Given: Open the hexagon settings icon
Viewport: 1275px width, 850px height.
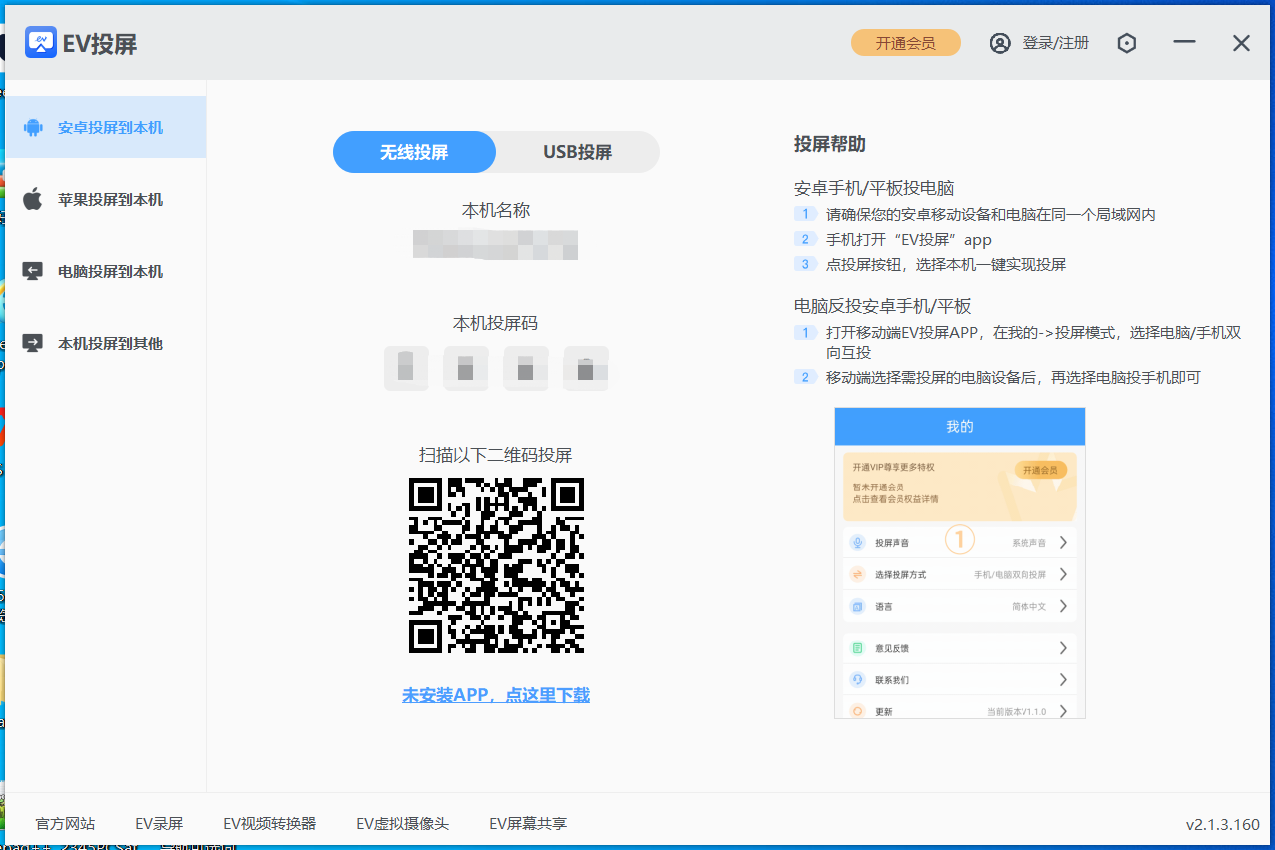Looking at the screenshot, I should [1127, 43].
